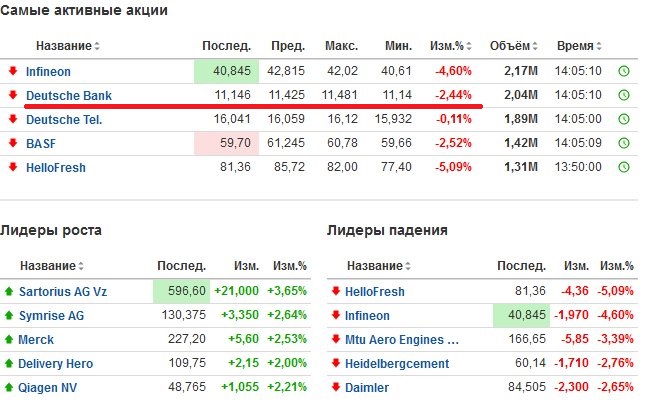
Task: Click the green up arrow beside Sartorius AG Vz
Action: tap(9, 292)
